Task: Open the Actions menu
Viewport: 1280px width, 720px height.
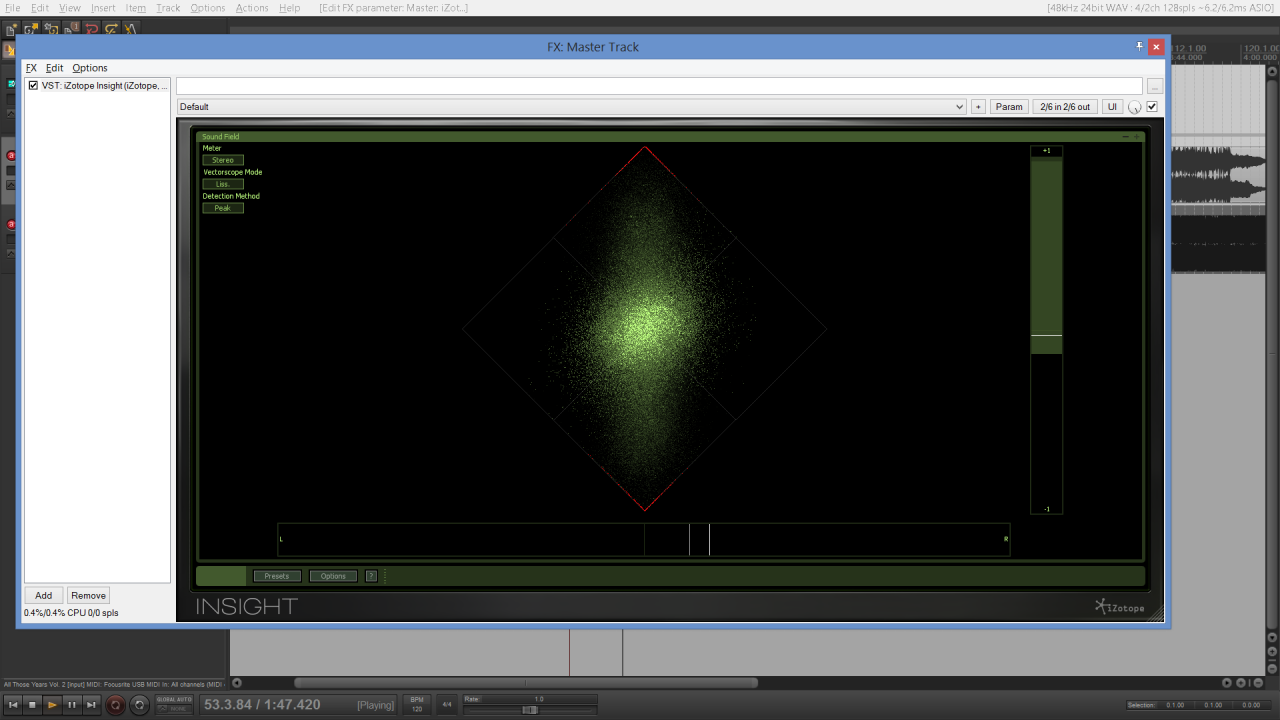Action: click(x=252, y=8)
